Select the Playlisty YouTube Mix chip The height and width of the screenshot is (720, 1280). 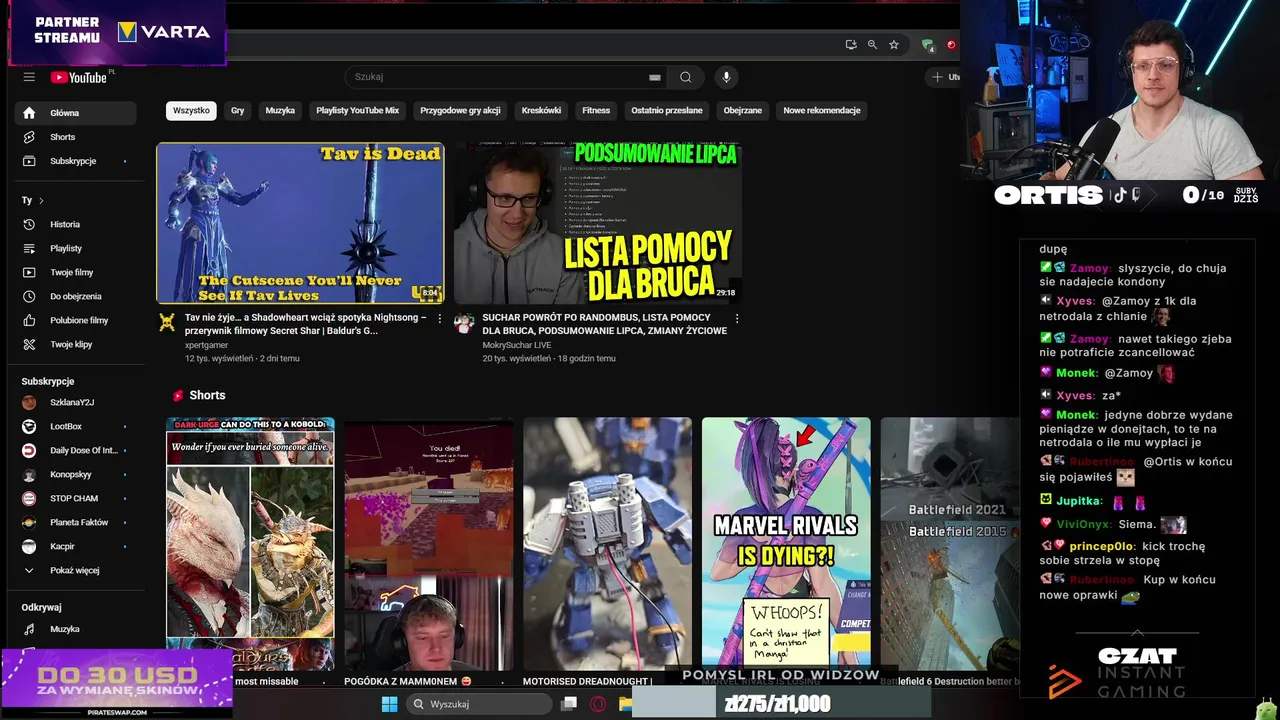tap(357, 110)
